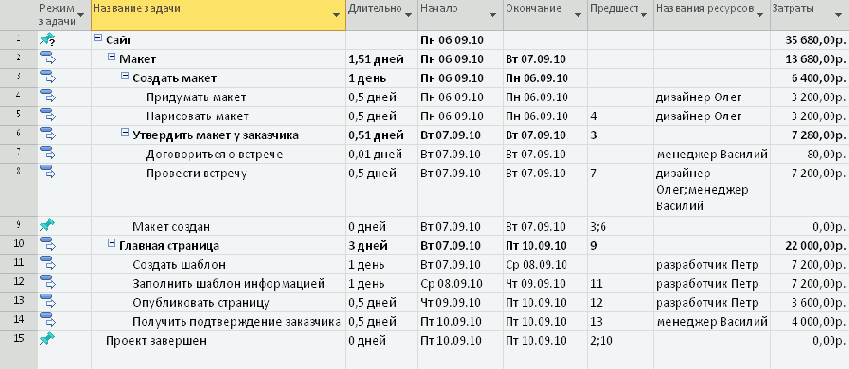Click the duration cell of Создать шаблон
The width and height of the screenshot is (849, 369).
click(381, 265)
